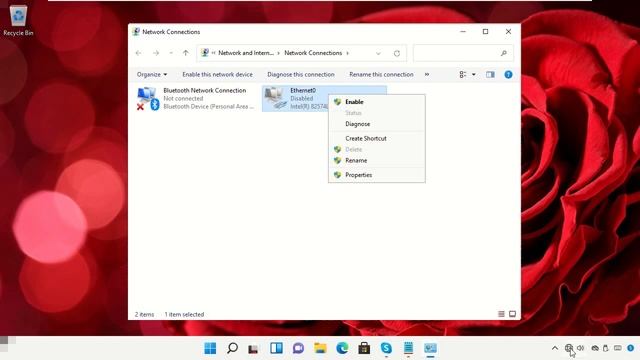Click the Control Panel taskbar icon

tap(430, 348)
